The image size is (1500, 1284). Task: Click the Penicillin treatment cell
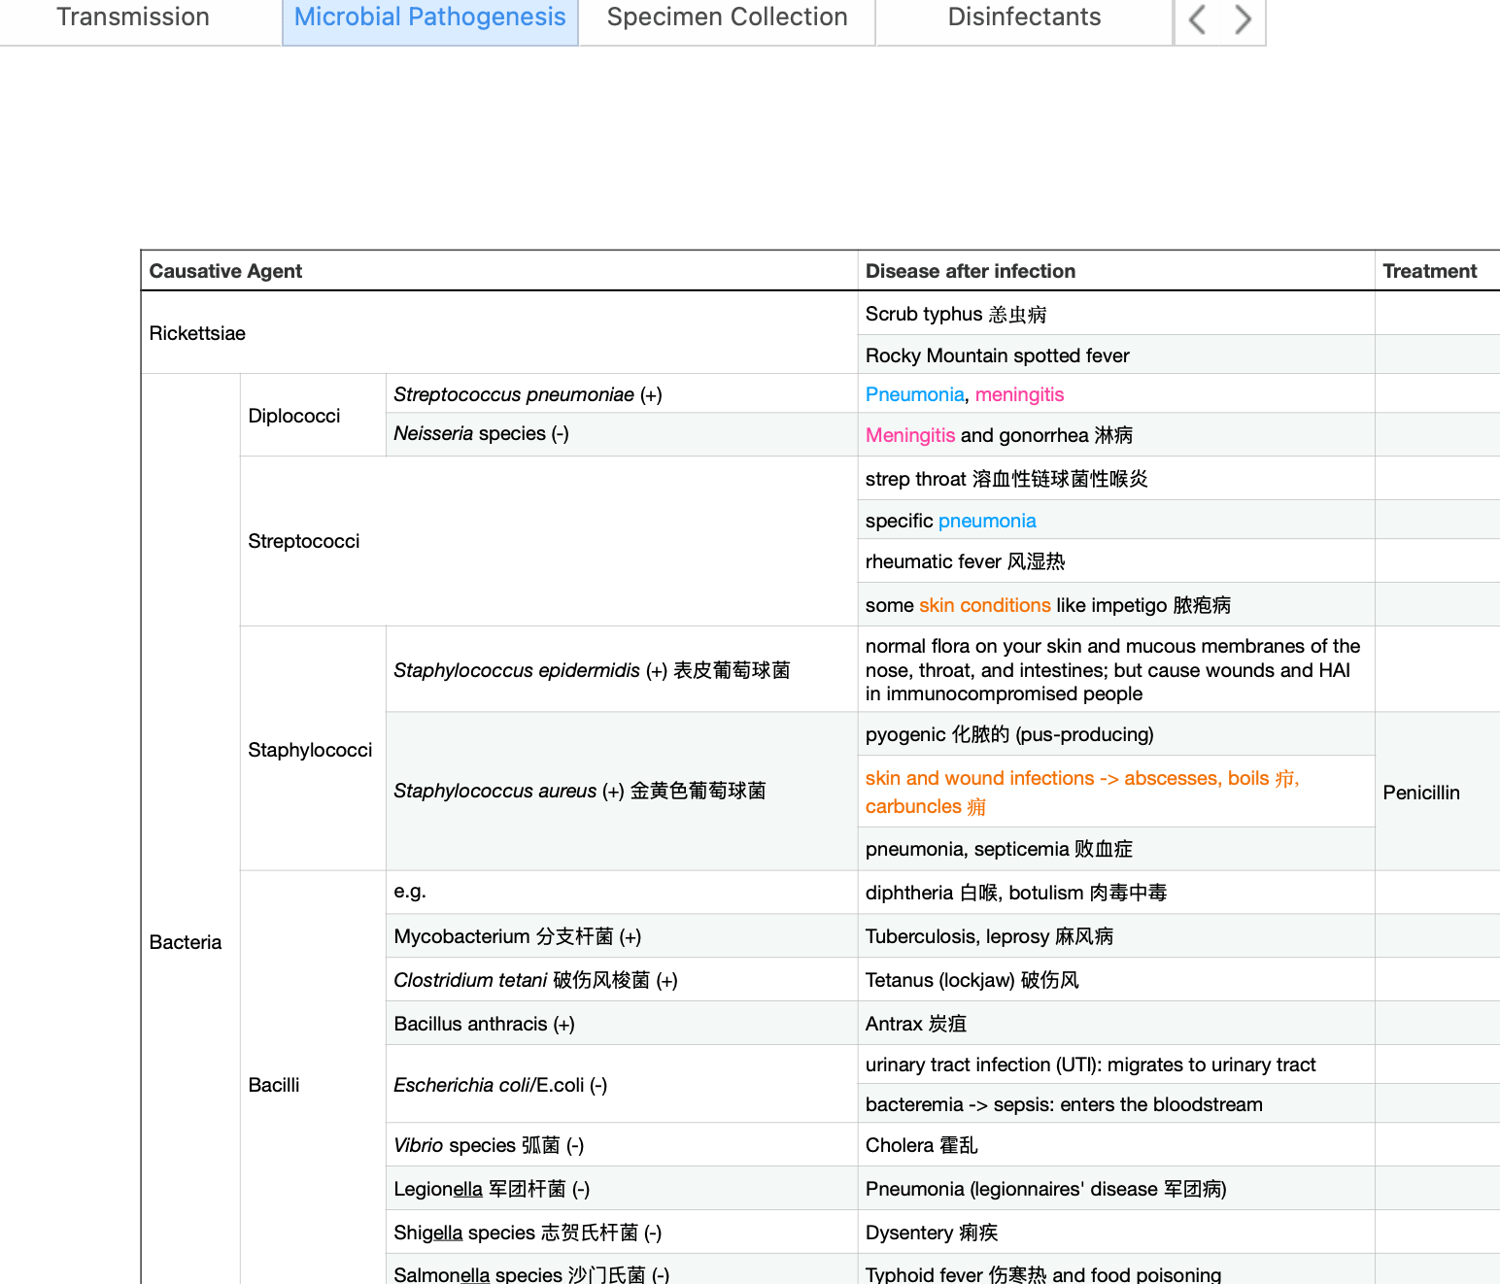pyautogui.click(x=1437, y=792)
